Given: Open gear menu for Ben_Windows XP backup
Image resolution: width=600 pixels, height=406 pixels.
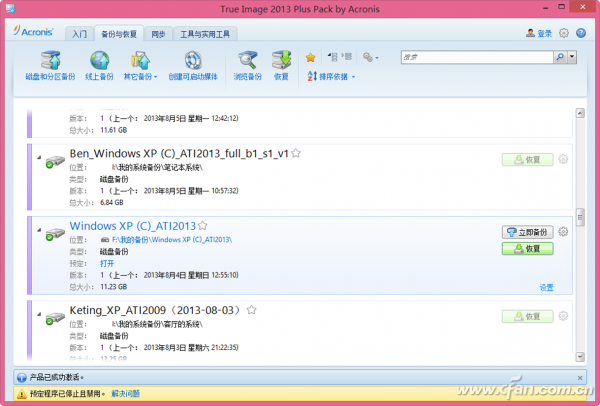Looking at the screenshot, I should [x=563, y=159].
